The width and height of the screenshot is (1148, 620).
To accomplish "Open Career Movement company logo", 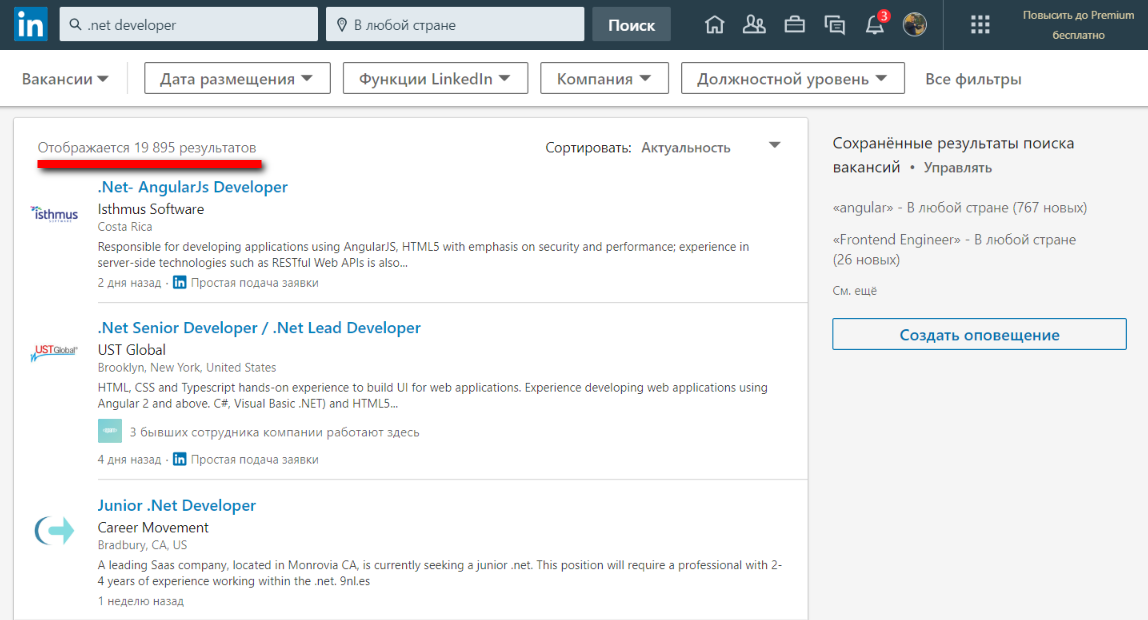I will [54, 530].
